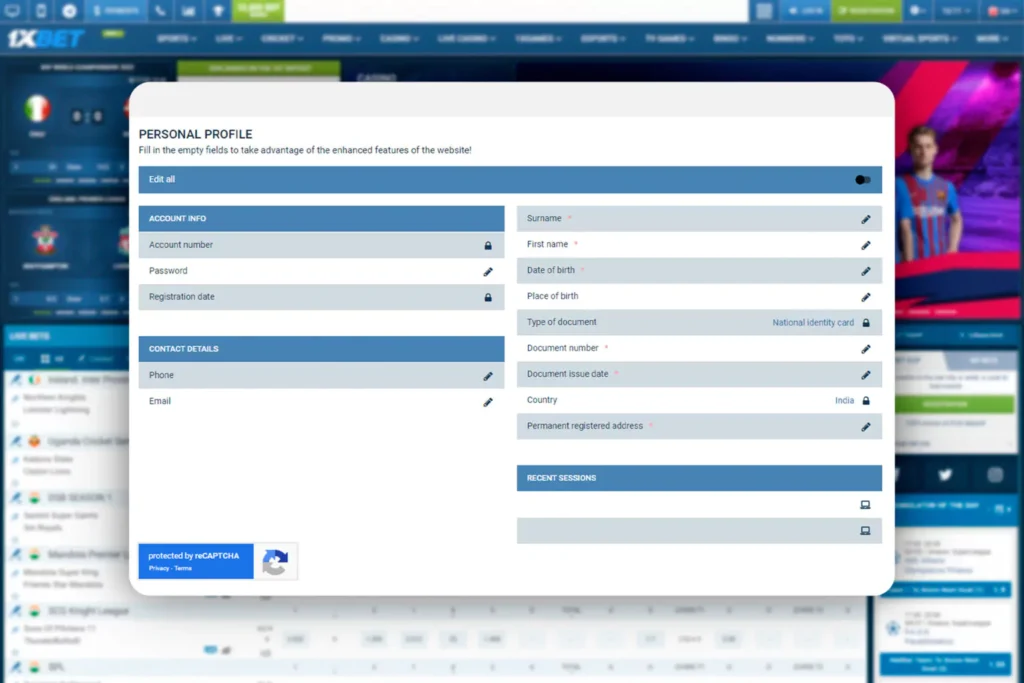Screen dimensions: 1024x683
Task: Click the Recent Sessions header
Action: [x=699, y=478]
